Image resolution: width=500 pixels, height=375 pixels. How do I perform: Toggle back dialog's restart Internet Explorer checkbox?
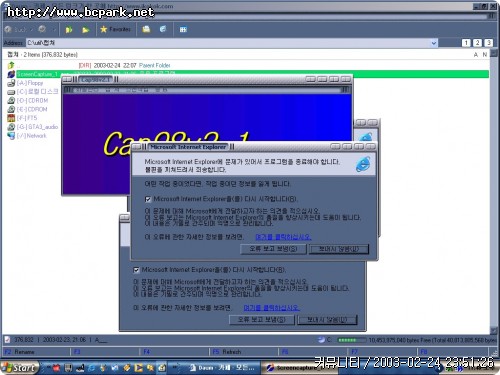(x=136, y=270)
